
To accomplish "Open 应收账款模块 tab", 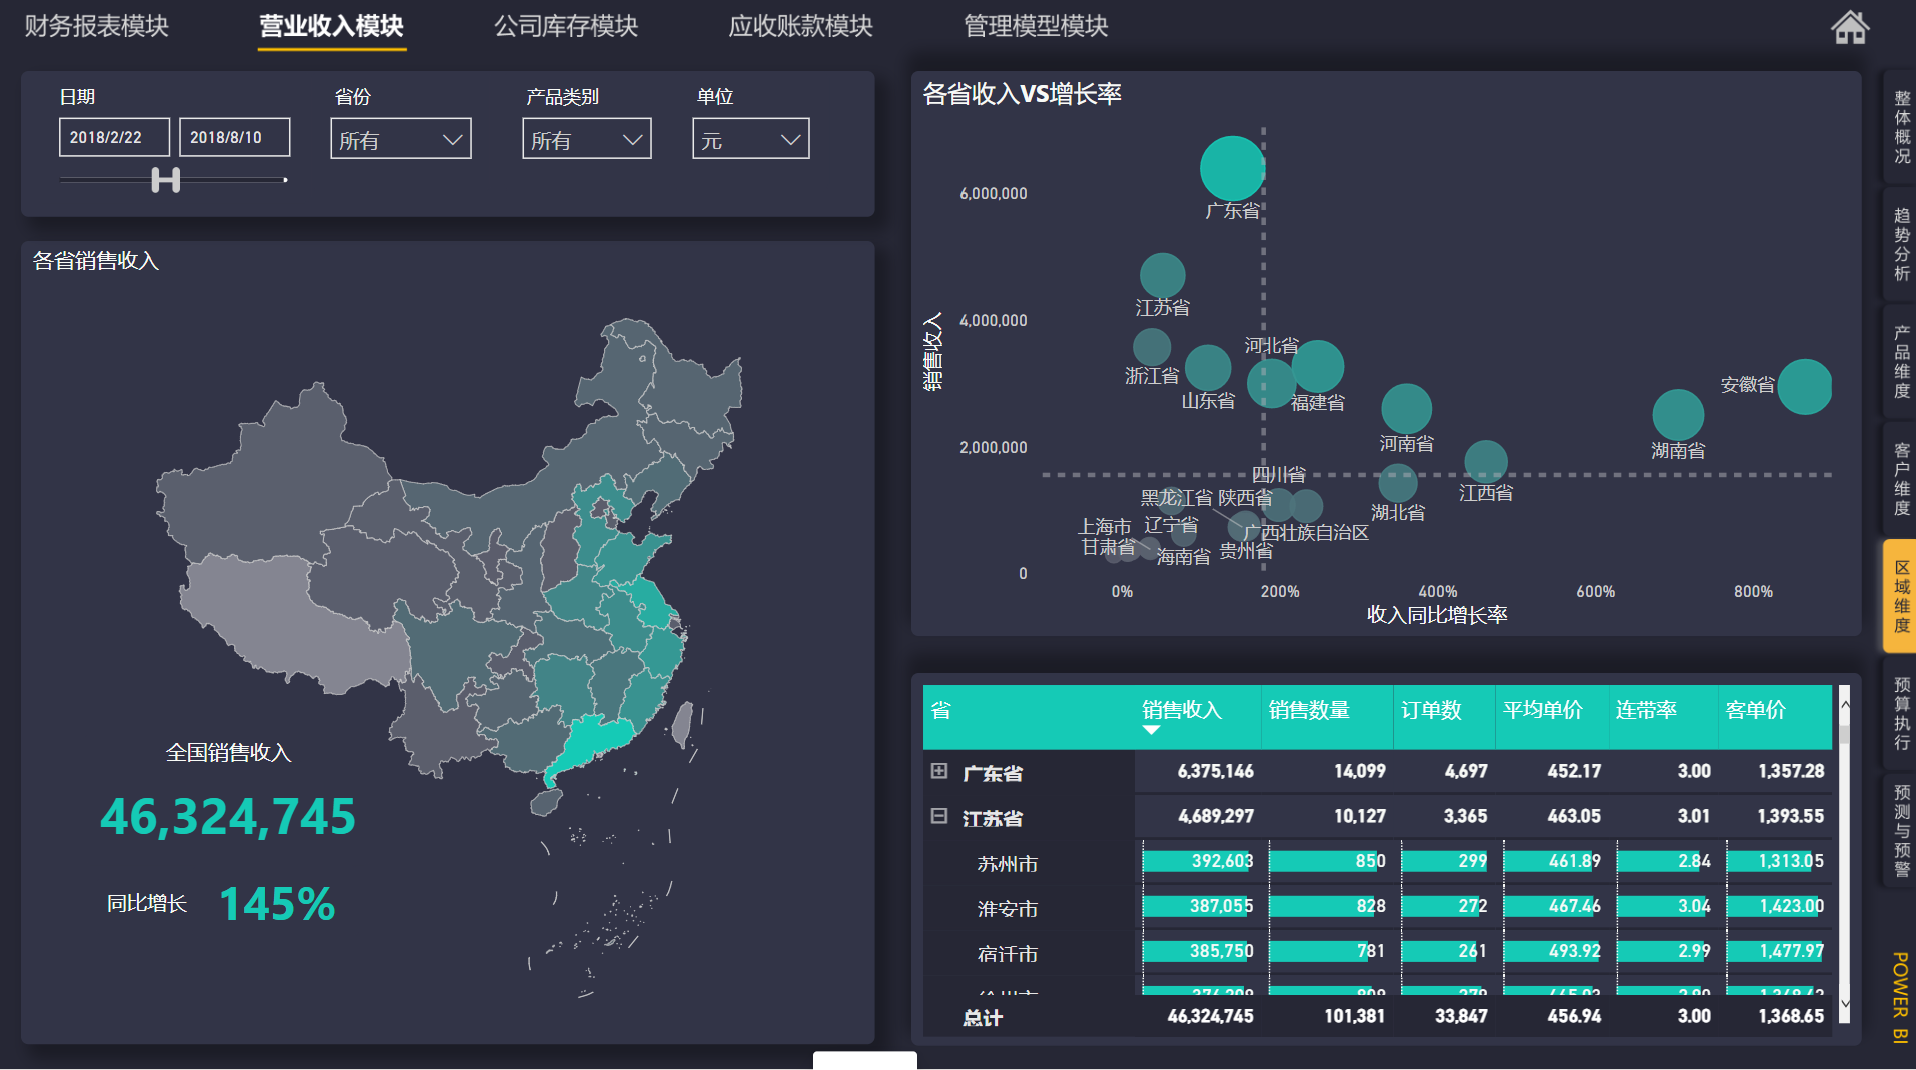I will (800, 26).
